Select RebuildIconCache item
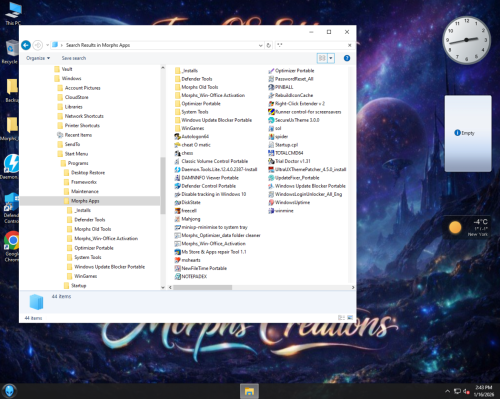Screen dimensions: 500x399 click(291, 95)
